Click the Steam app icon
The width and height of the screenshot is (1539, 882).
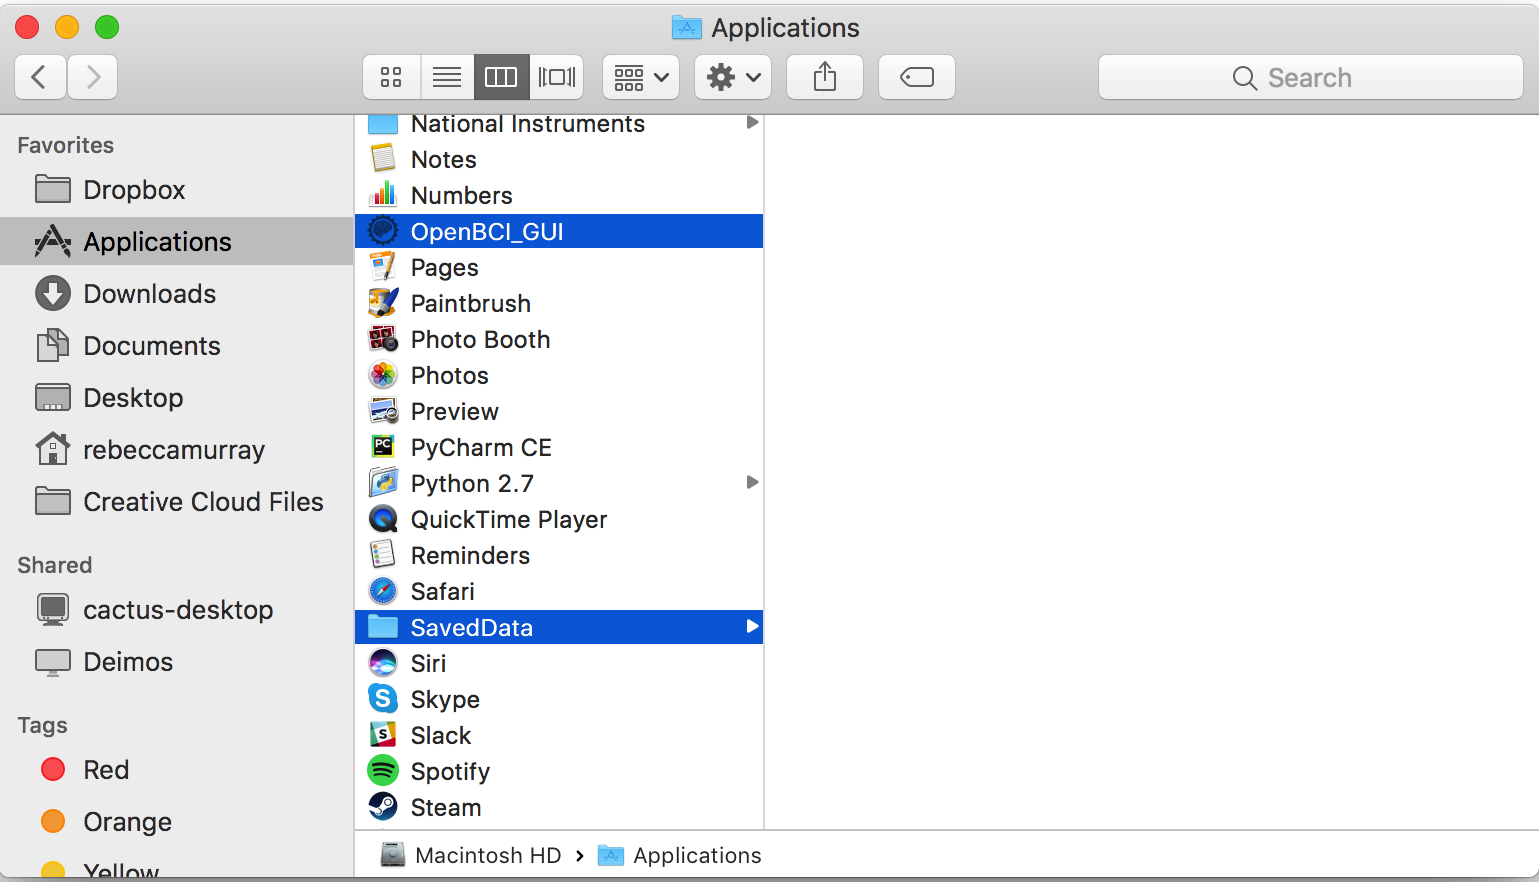[x=383, y=807]
